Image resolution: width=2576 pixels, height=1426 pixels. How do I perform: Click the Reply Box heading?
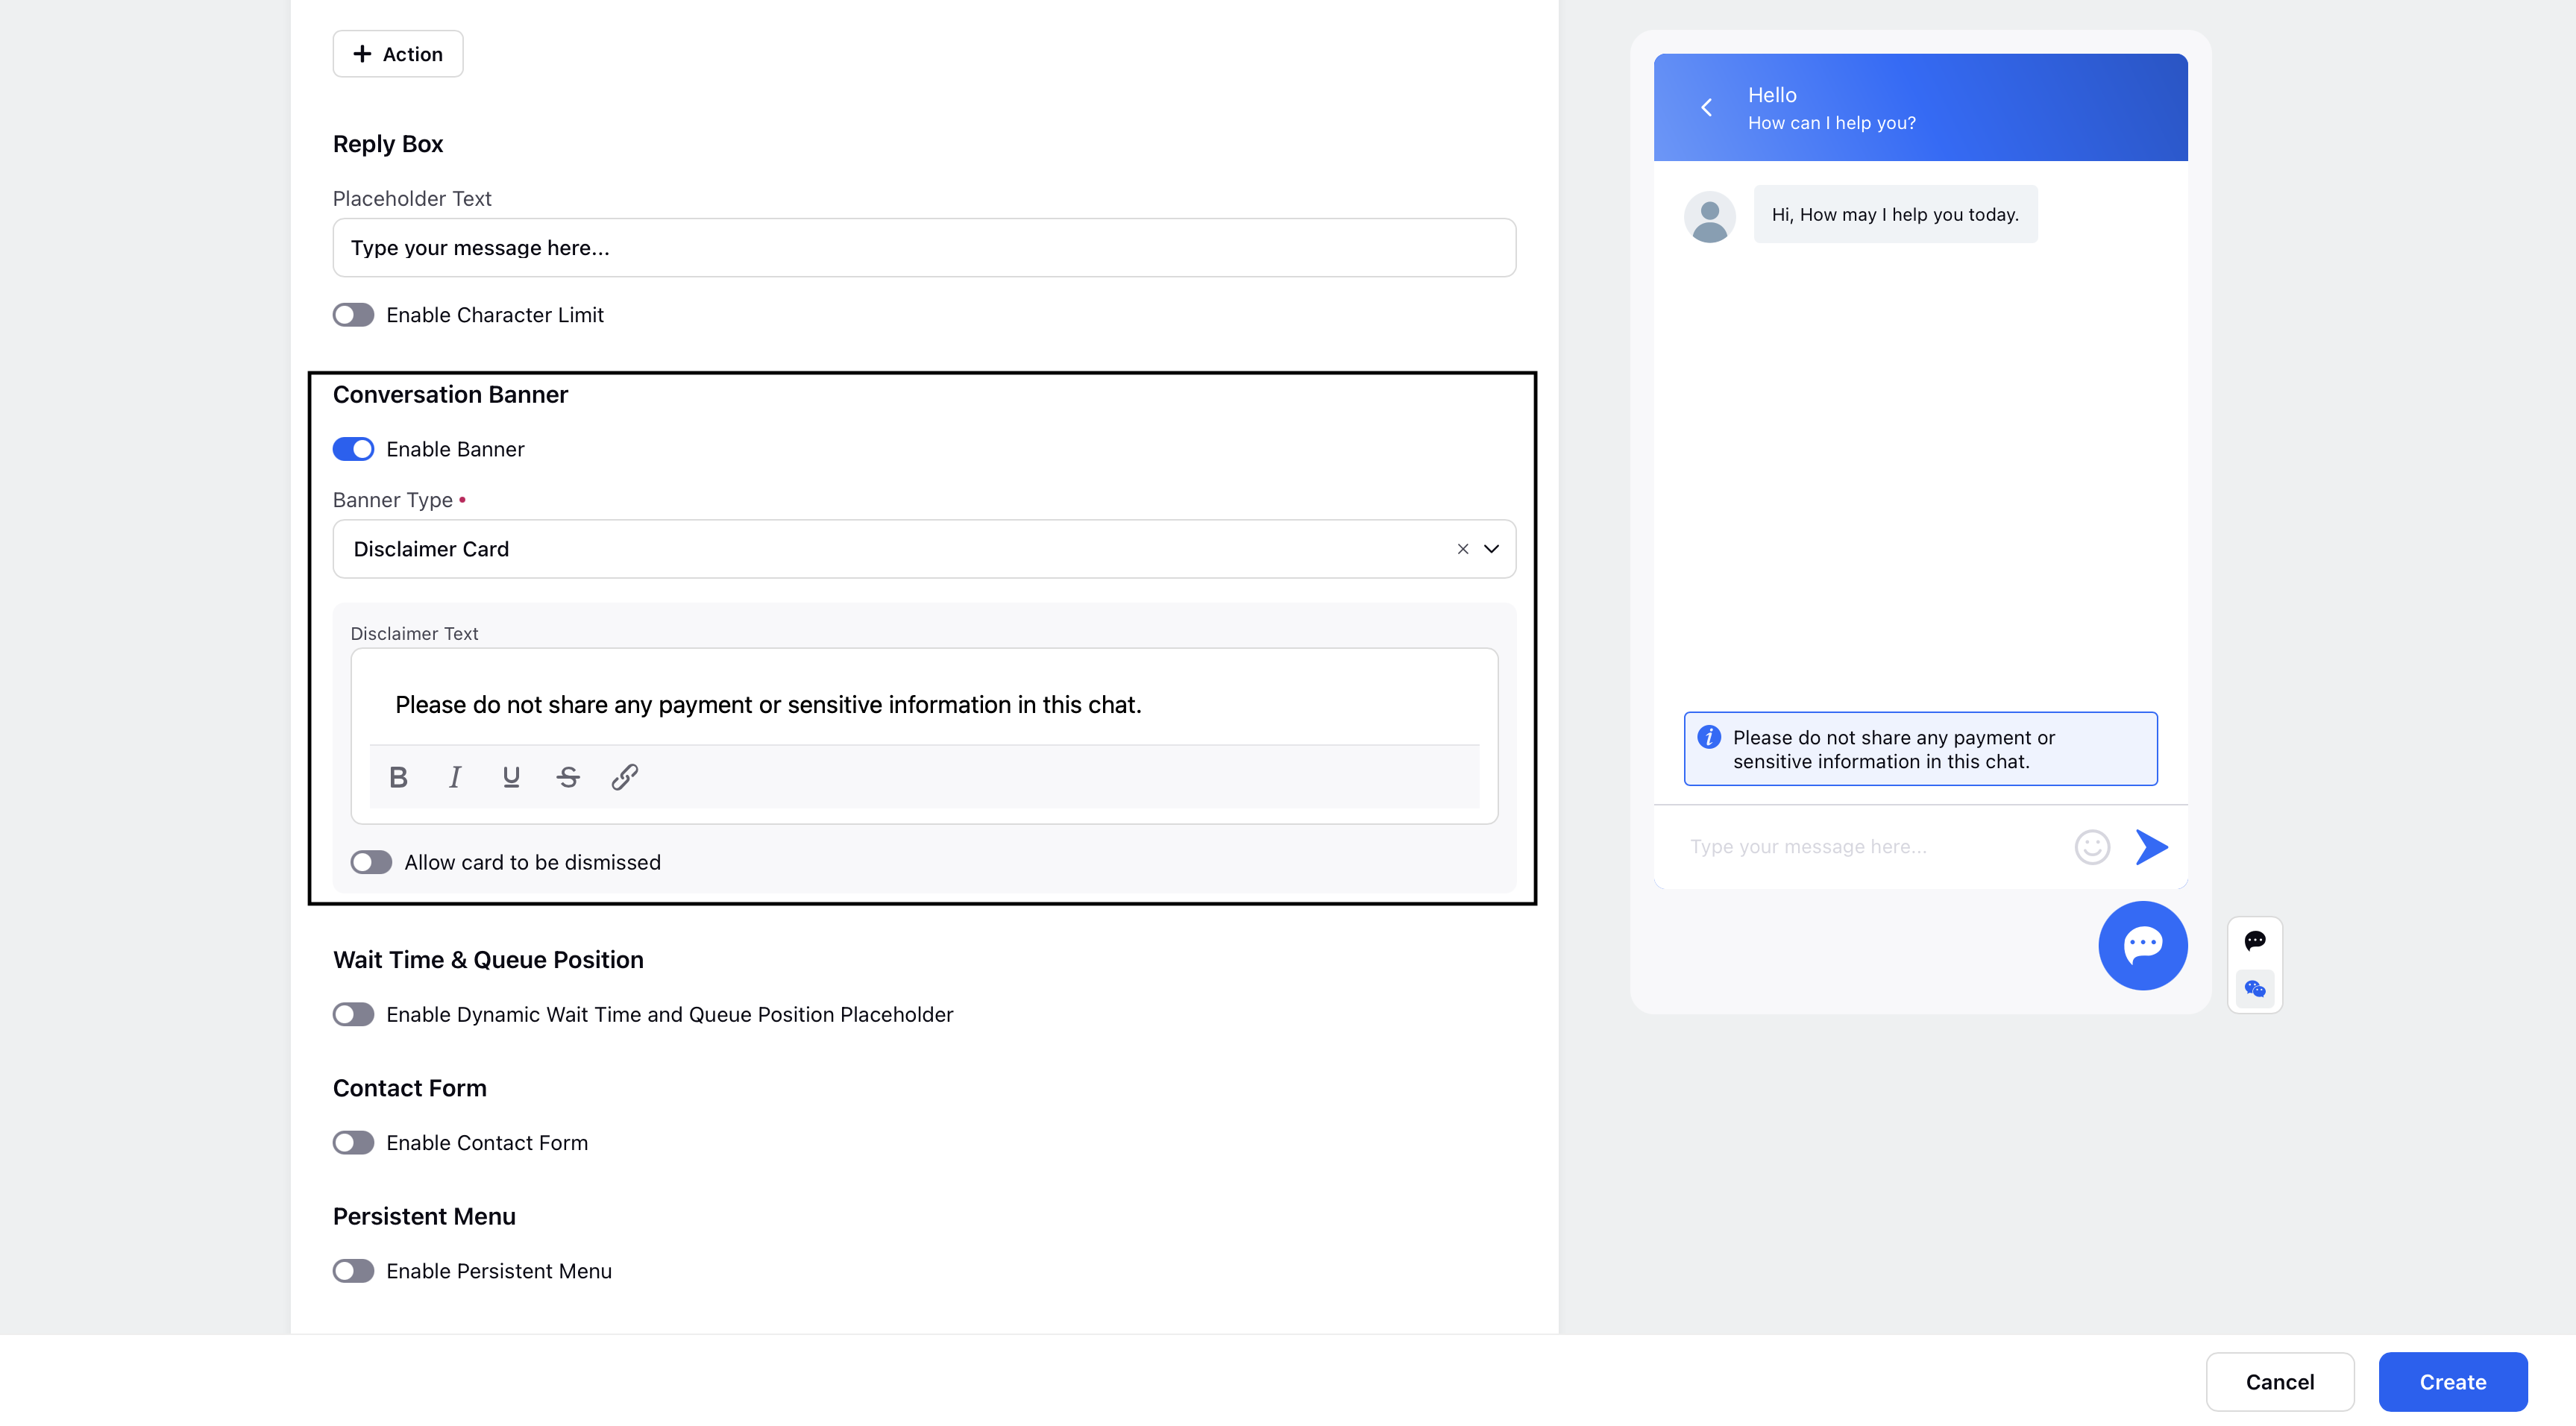pyautogui.click(x=388, y=144)
